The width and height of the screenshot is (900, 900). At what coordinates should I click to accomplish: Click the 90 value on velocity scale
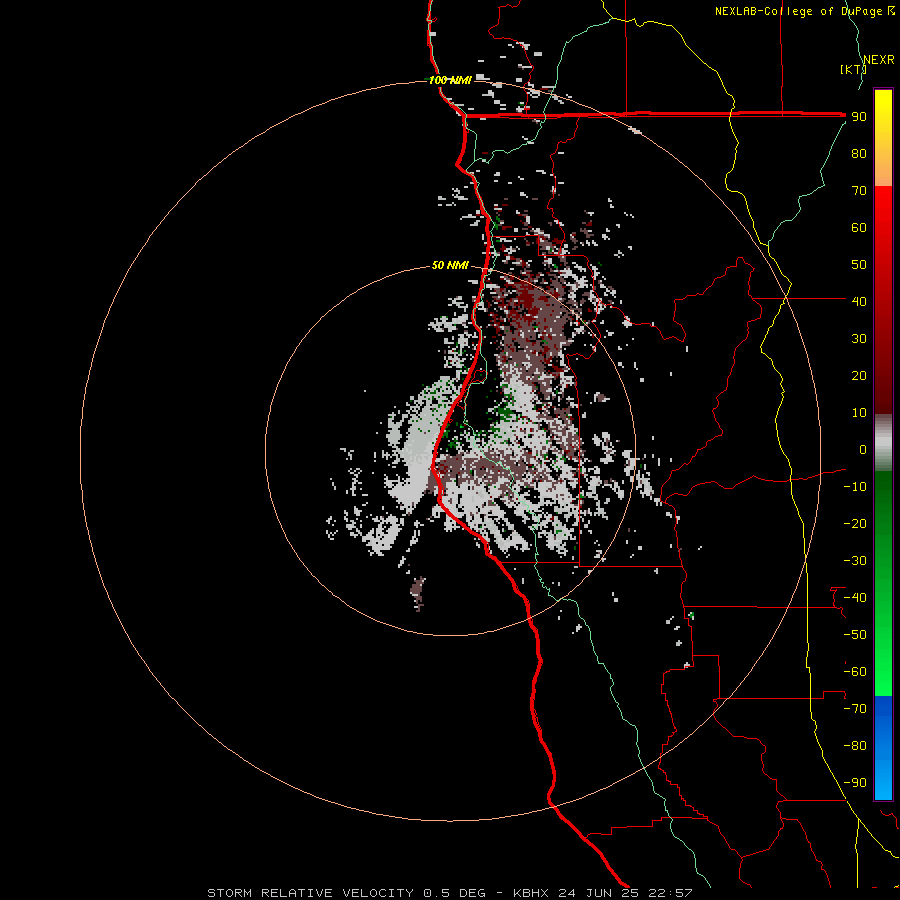[859, 117]
